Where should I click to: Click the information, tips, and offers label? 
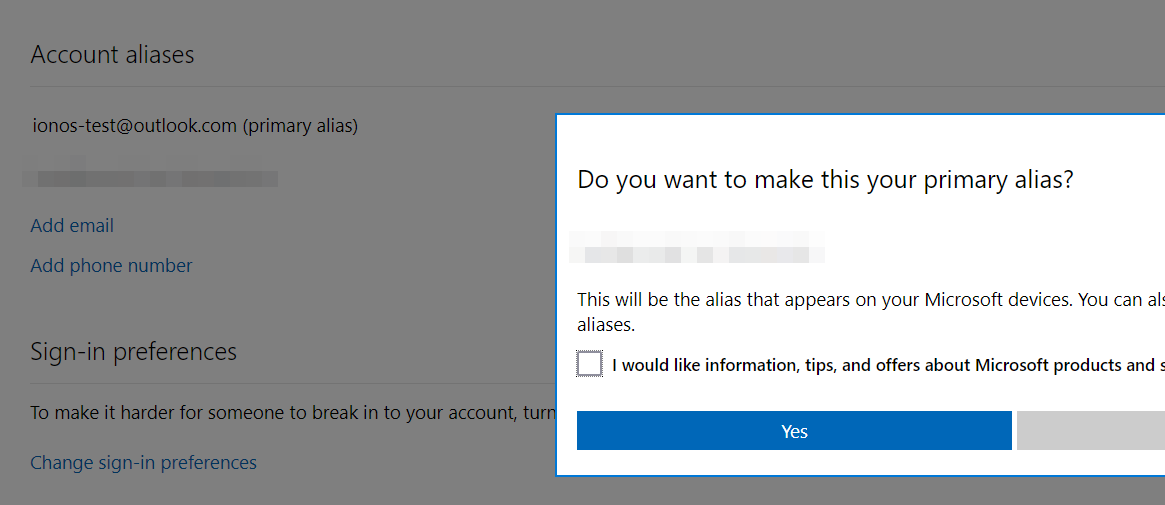click(888, 365)
